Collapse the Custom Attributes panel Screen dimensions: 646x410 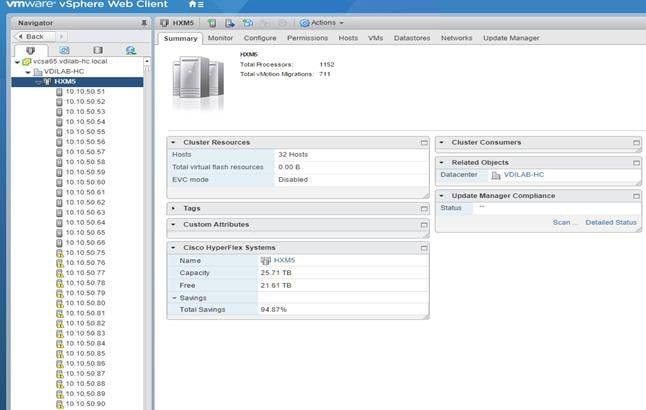pos(173,225)
